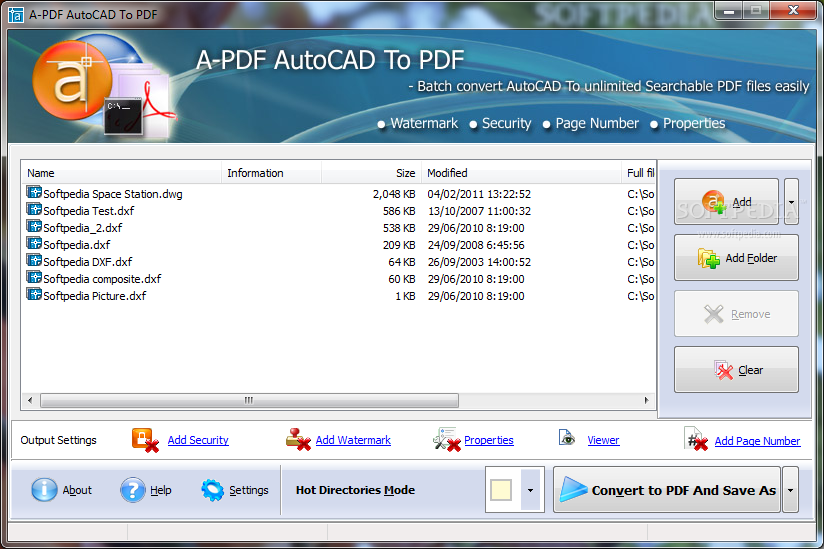Open the Add Watermark link

[353, 440]
